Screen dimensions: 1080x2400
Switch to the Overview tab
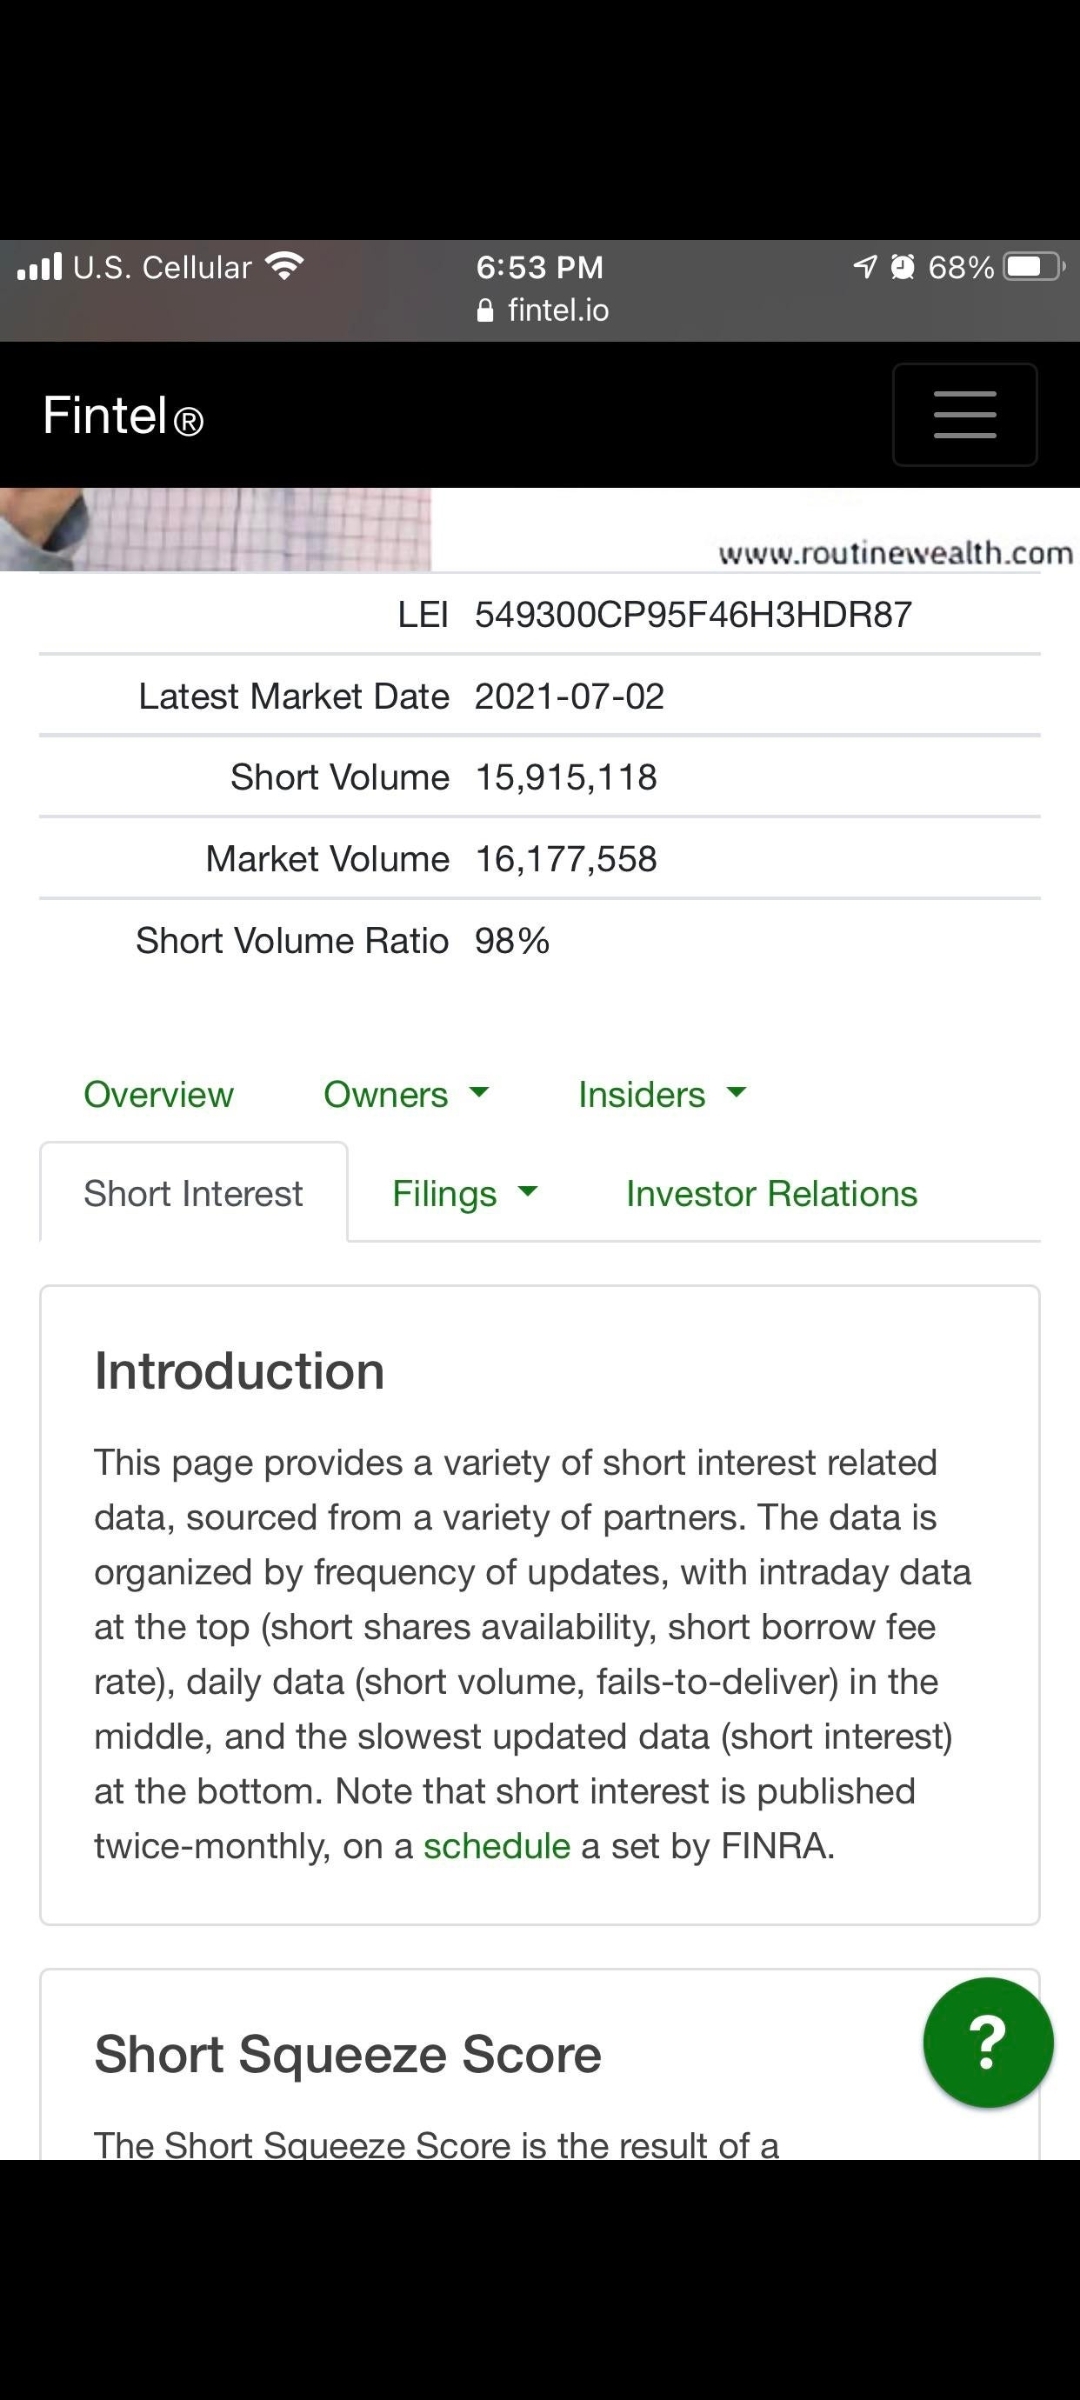[158, 1094]
